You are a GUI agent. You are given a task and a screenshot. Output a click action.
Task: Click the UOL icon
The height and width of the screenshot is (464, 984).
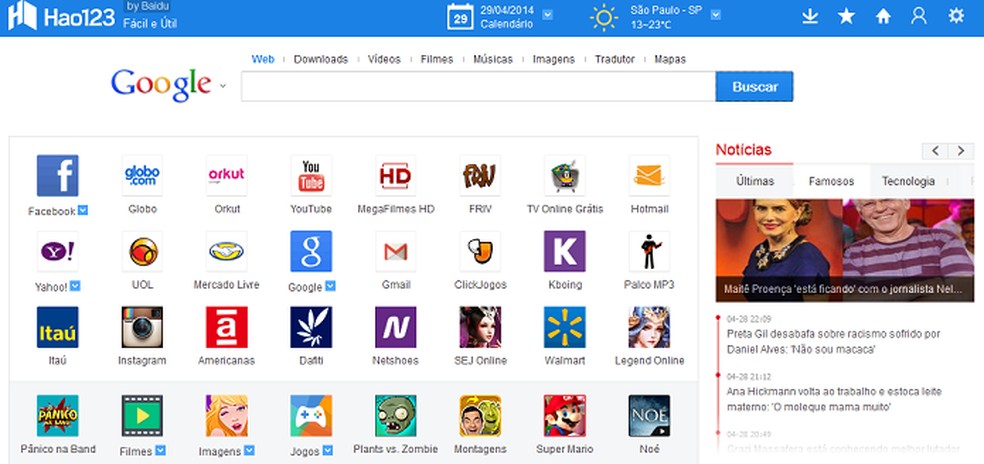pos(142,251)
